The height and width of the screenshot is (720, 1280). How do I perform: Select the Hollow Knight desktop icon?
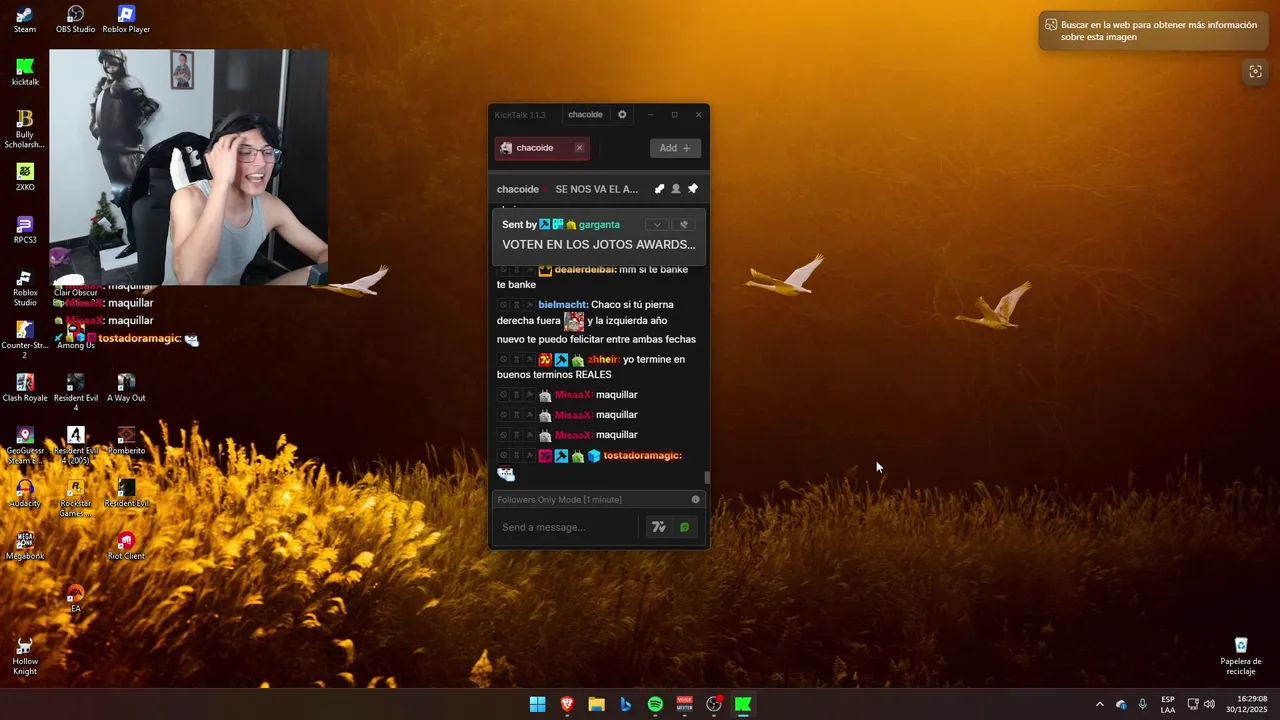point(25,656)
